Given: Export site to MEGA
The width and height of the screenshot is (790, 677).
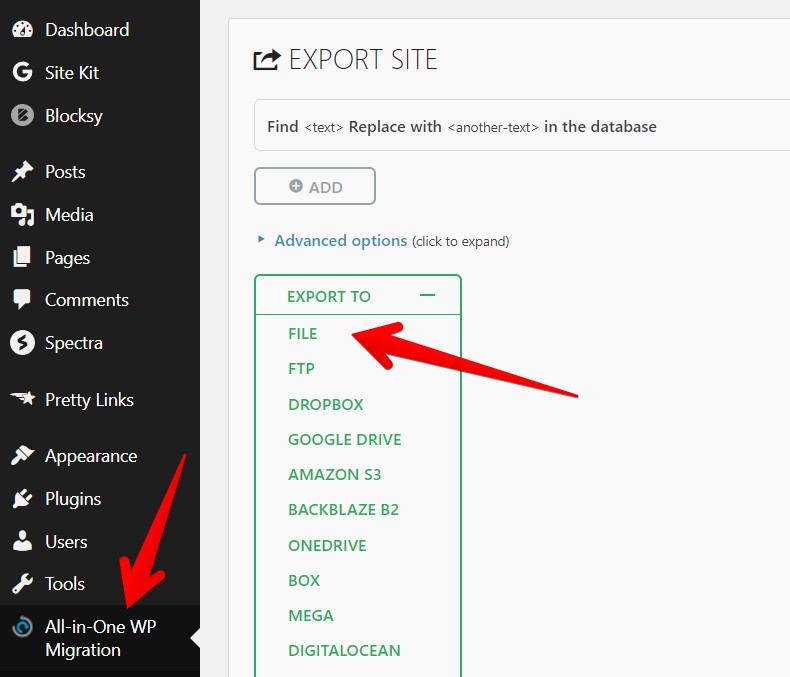Looking at the screenshot, I should (311, 616).
